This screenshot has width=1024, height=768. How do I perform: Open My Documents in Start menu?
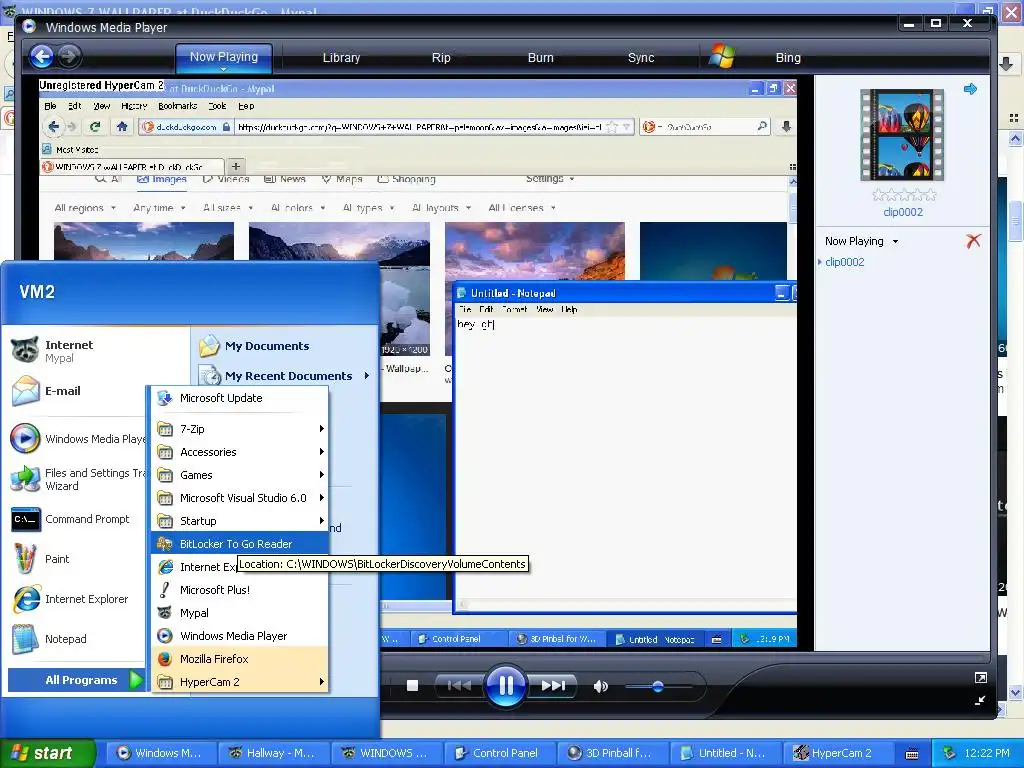(253, 346)
